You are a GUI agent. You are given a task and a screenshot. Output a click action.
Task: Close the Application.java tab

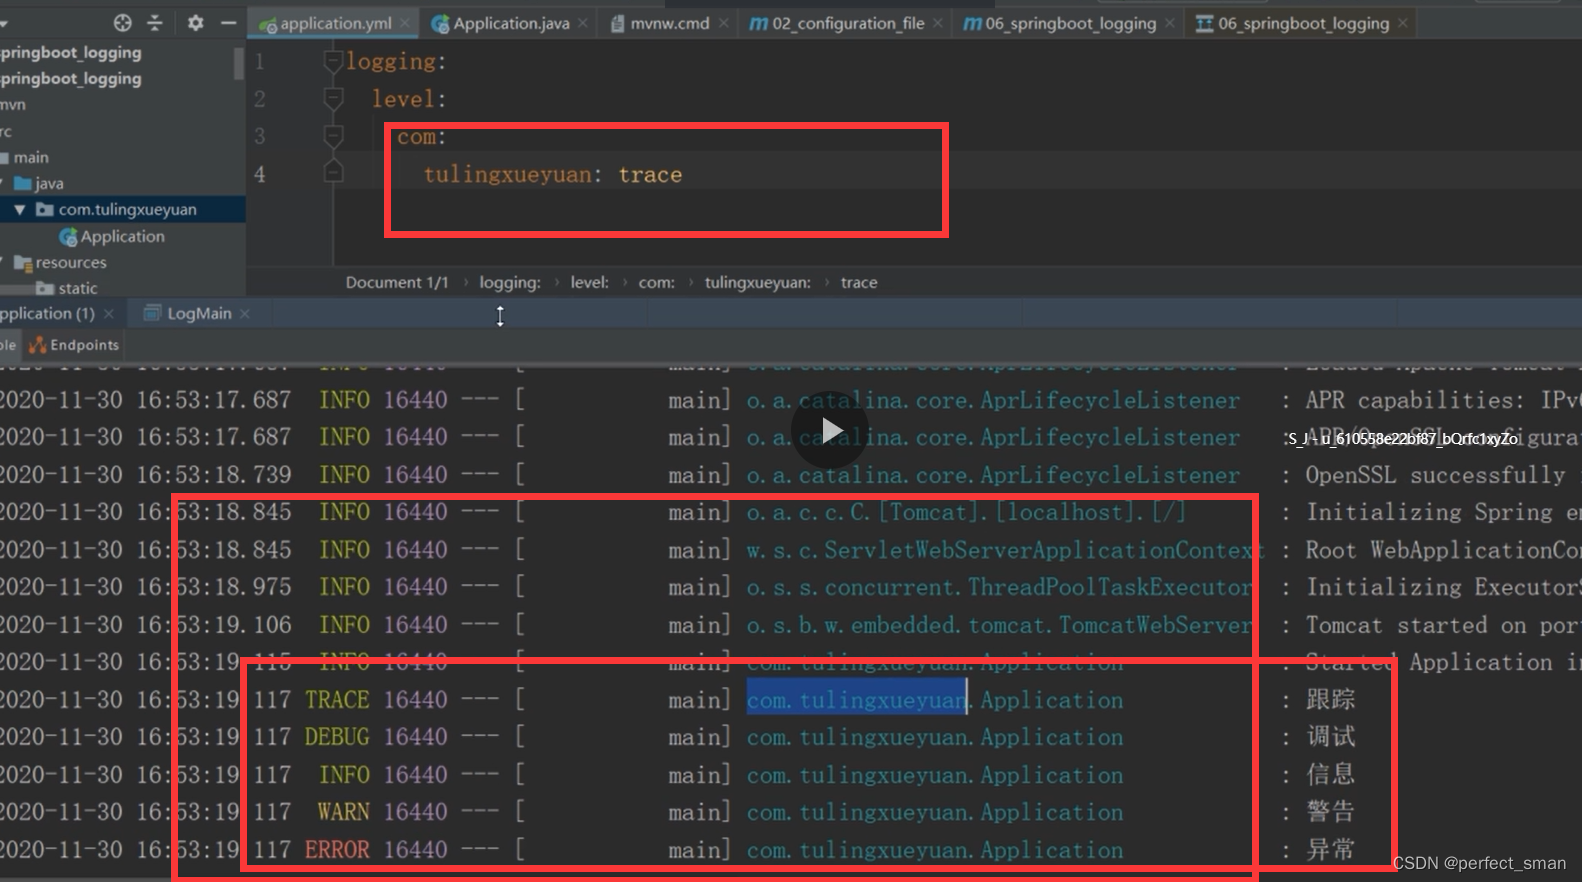coord(583,23)
